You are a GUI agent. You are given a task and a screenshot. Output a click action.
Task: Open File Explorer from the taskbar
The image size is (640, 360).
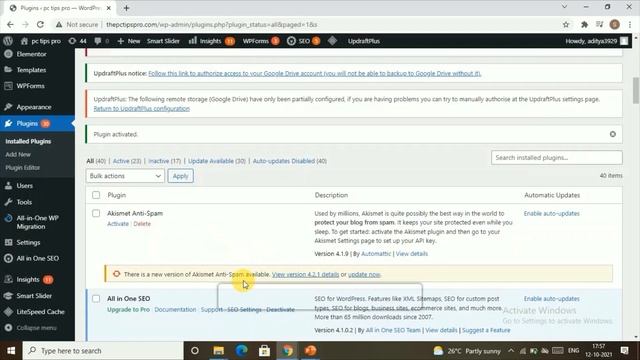(219, 351)
